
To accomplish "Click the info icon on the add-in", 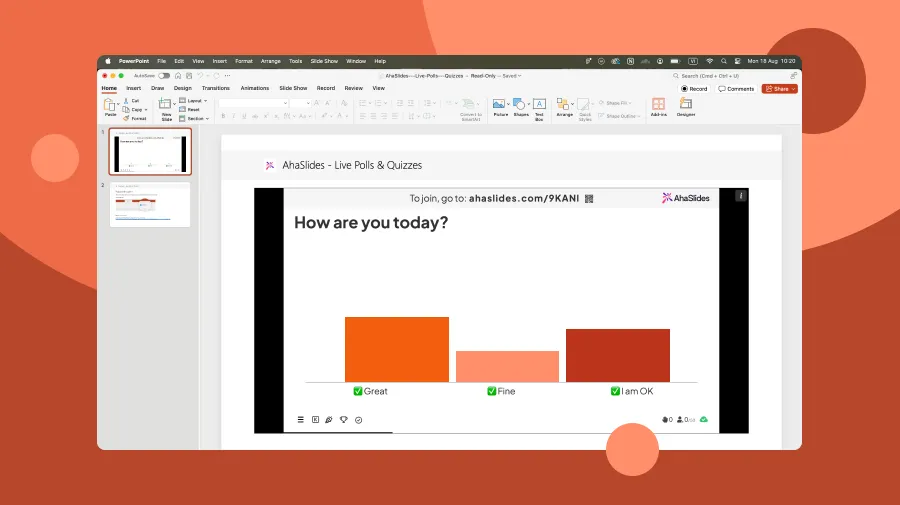I will pyautogui.click(x=740, y=196).
